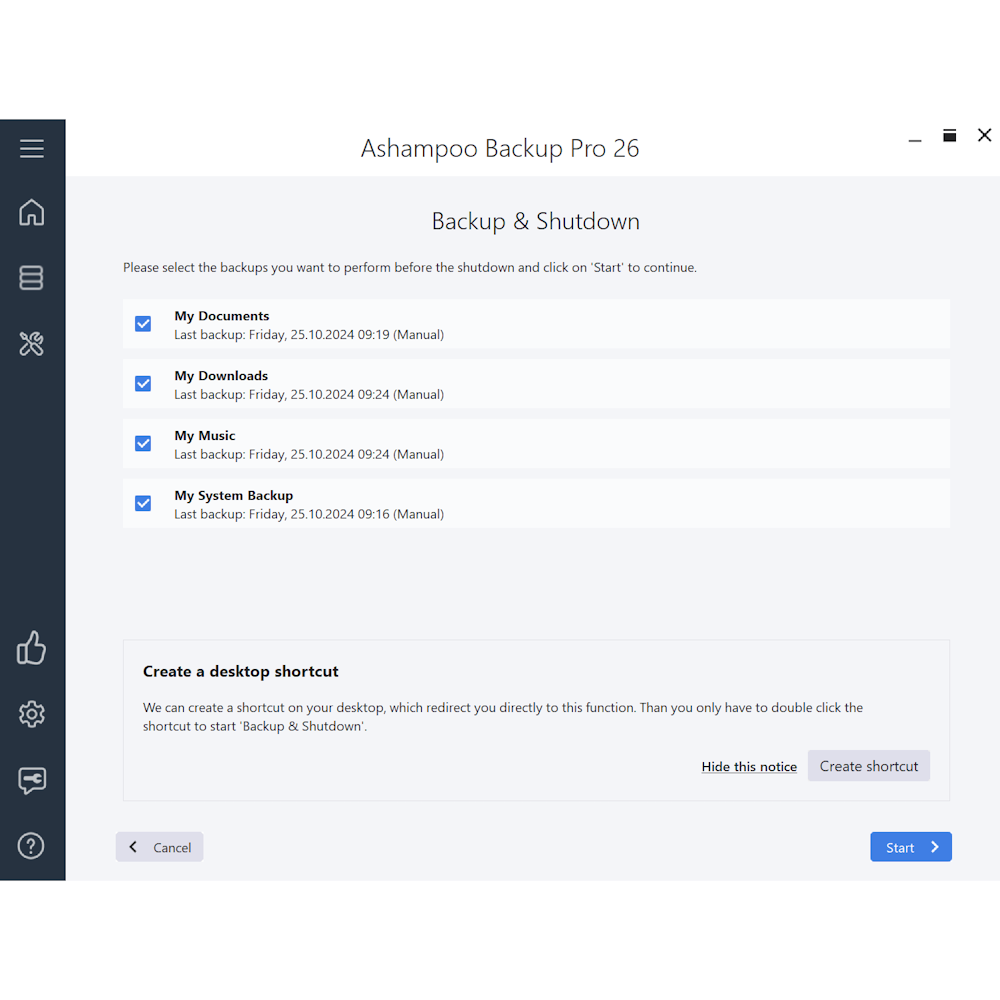This screenshot has width=1000, height=1000.
Task: Uncheck the My Downloads backup checkbox
Action: click(x=143, y=384)
